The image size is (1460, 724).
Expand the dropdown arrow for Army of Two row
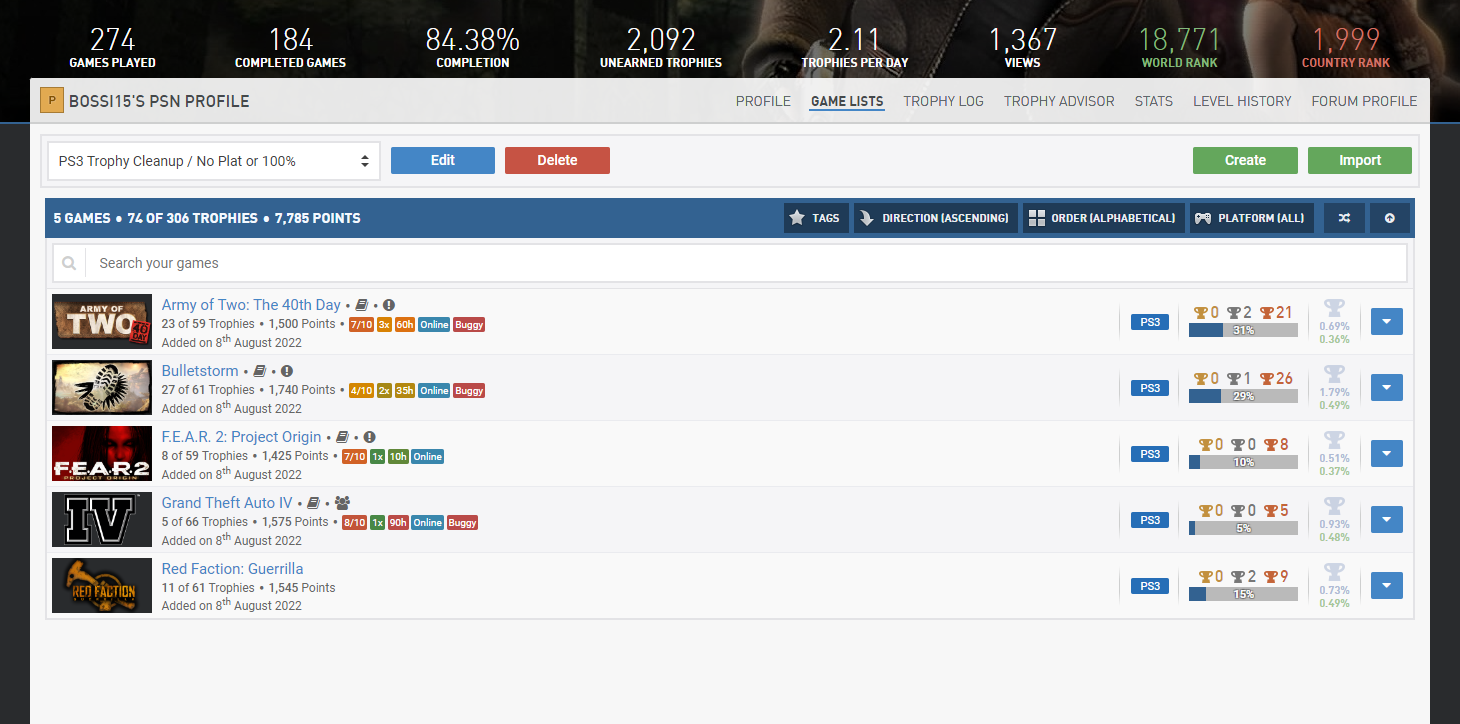click(x=1386, y=322)
